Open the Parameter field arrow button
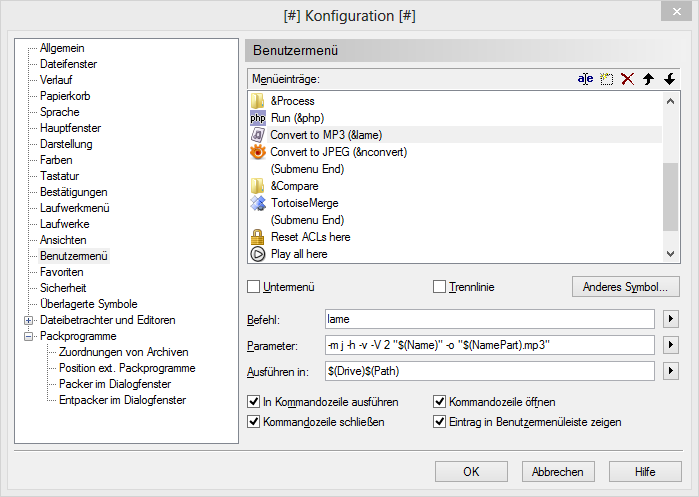699x497 pixels. (670, 345)
